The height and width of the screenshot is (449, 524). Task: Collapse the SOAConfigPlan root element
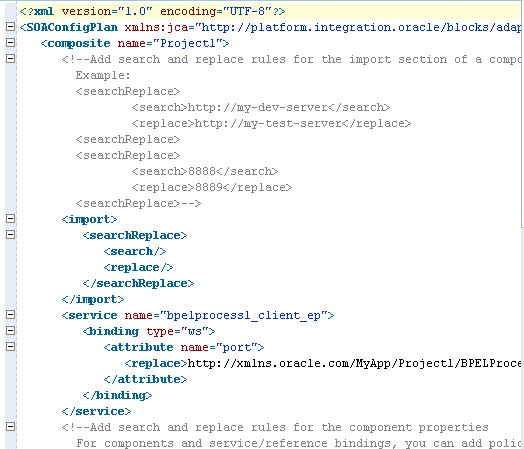pos(10,26)
